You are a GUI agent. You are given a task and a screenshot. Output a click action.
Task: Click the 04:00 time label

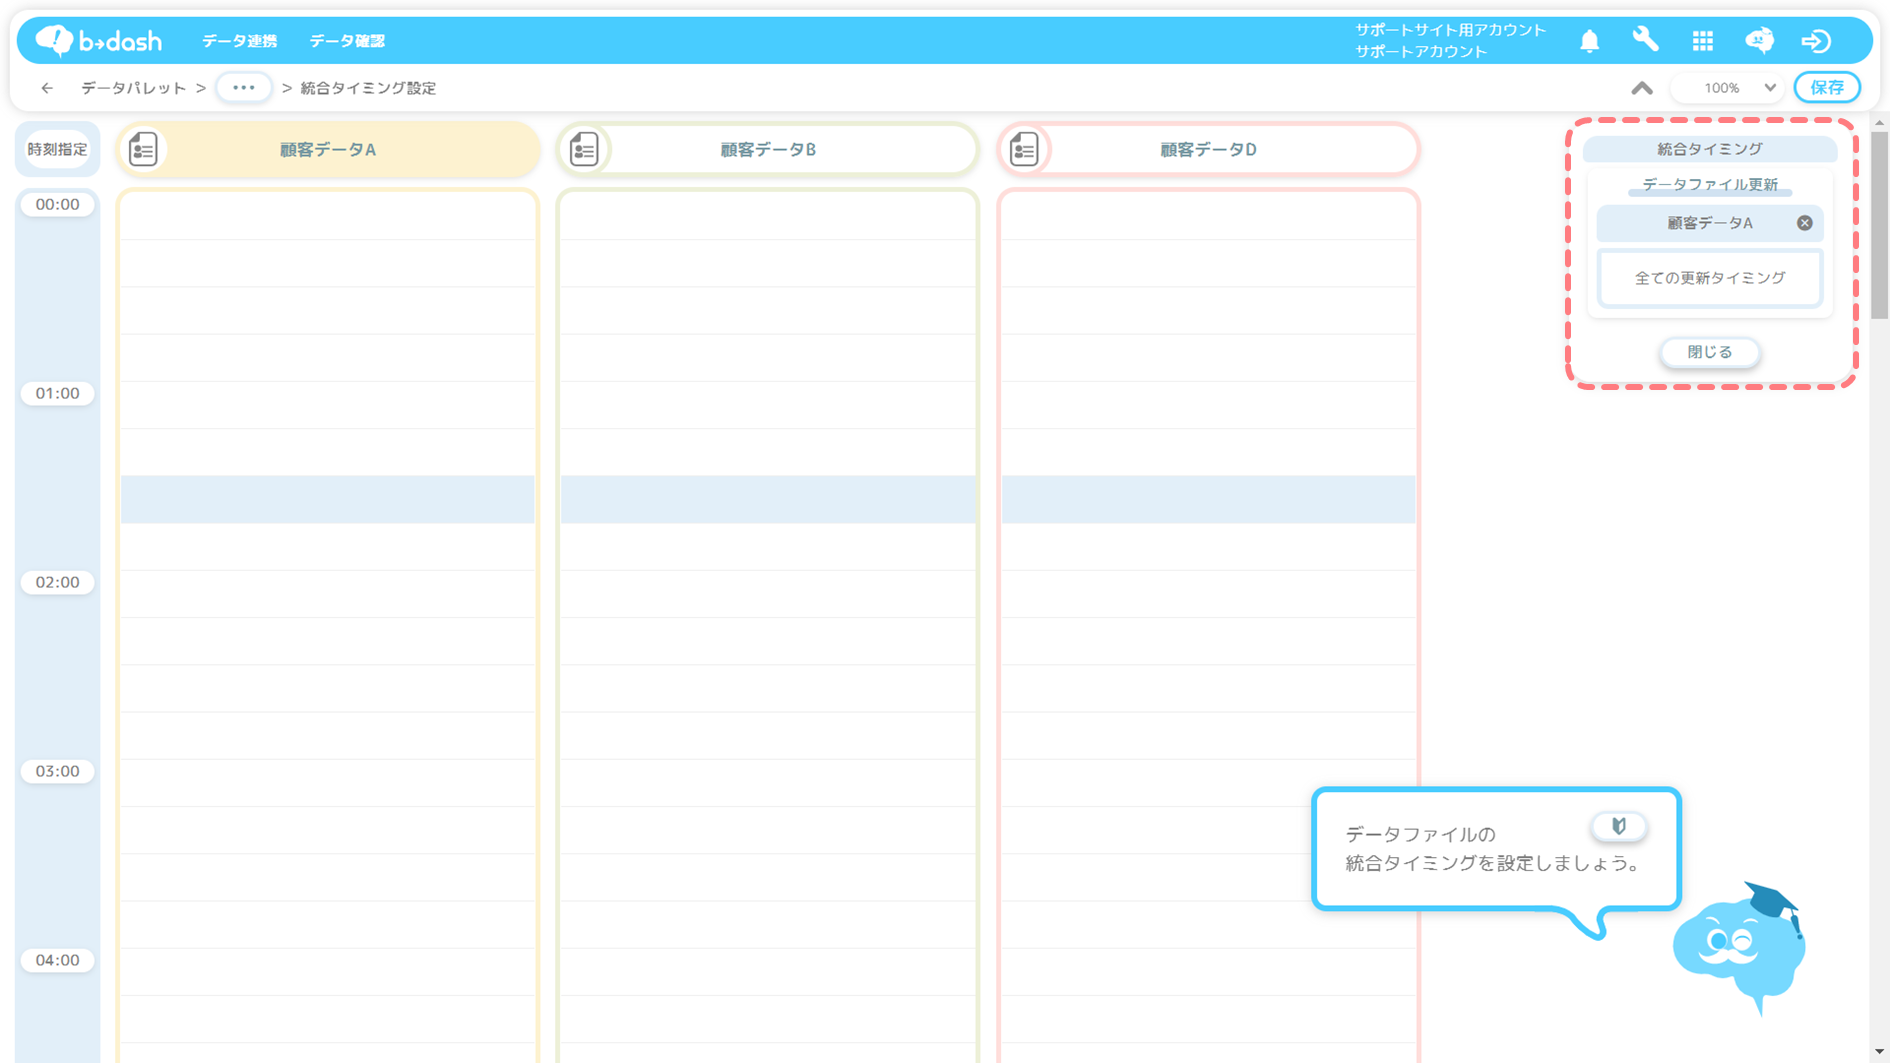57,960
